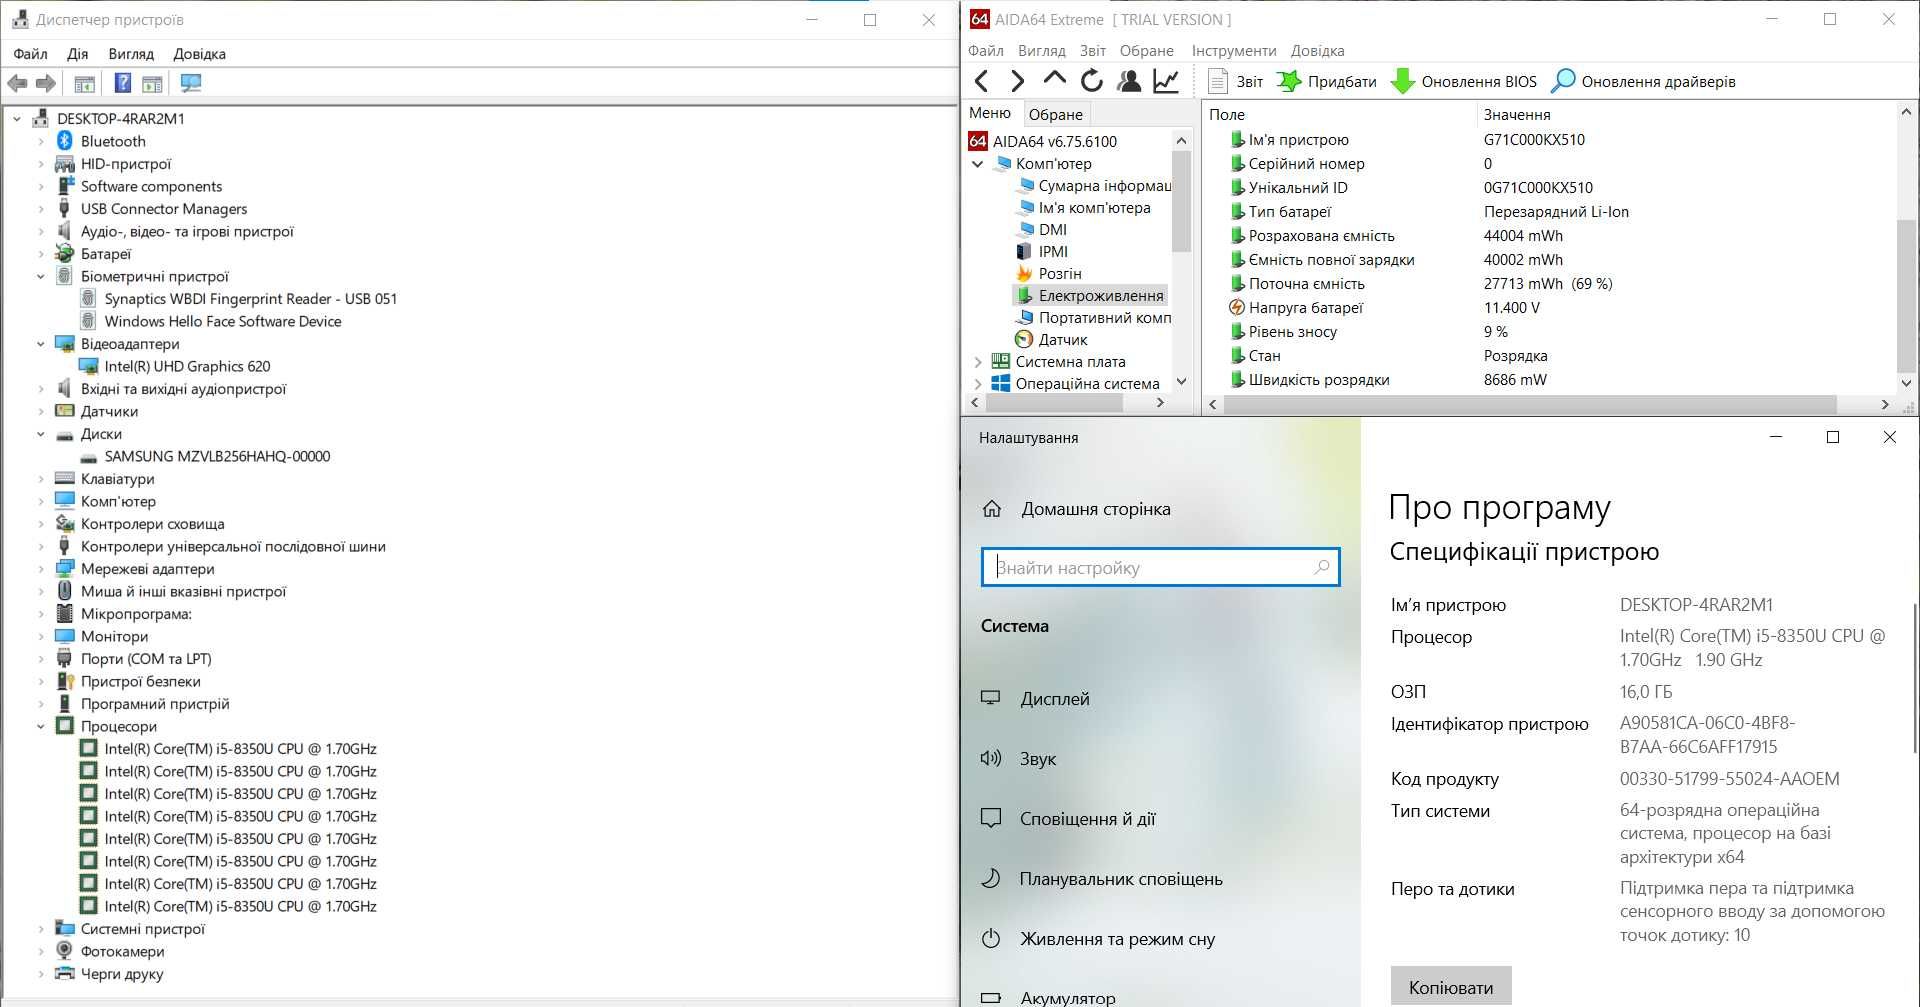Open Планувальник сповіщень settings
Screen dimensions: 1920x1007
1120,879
